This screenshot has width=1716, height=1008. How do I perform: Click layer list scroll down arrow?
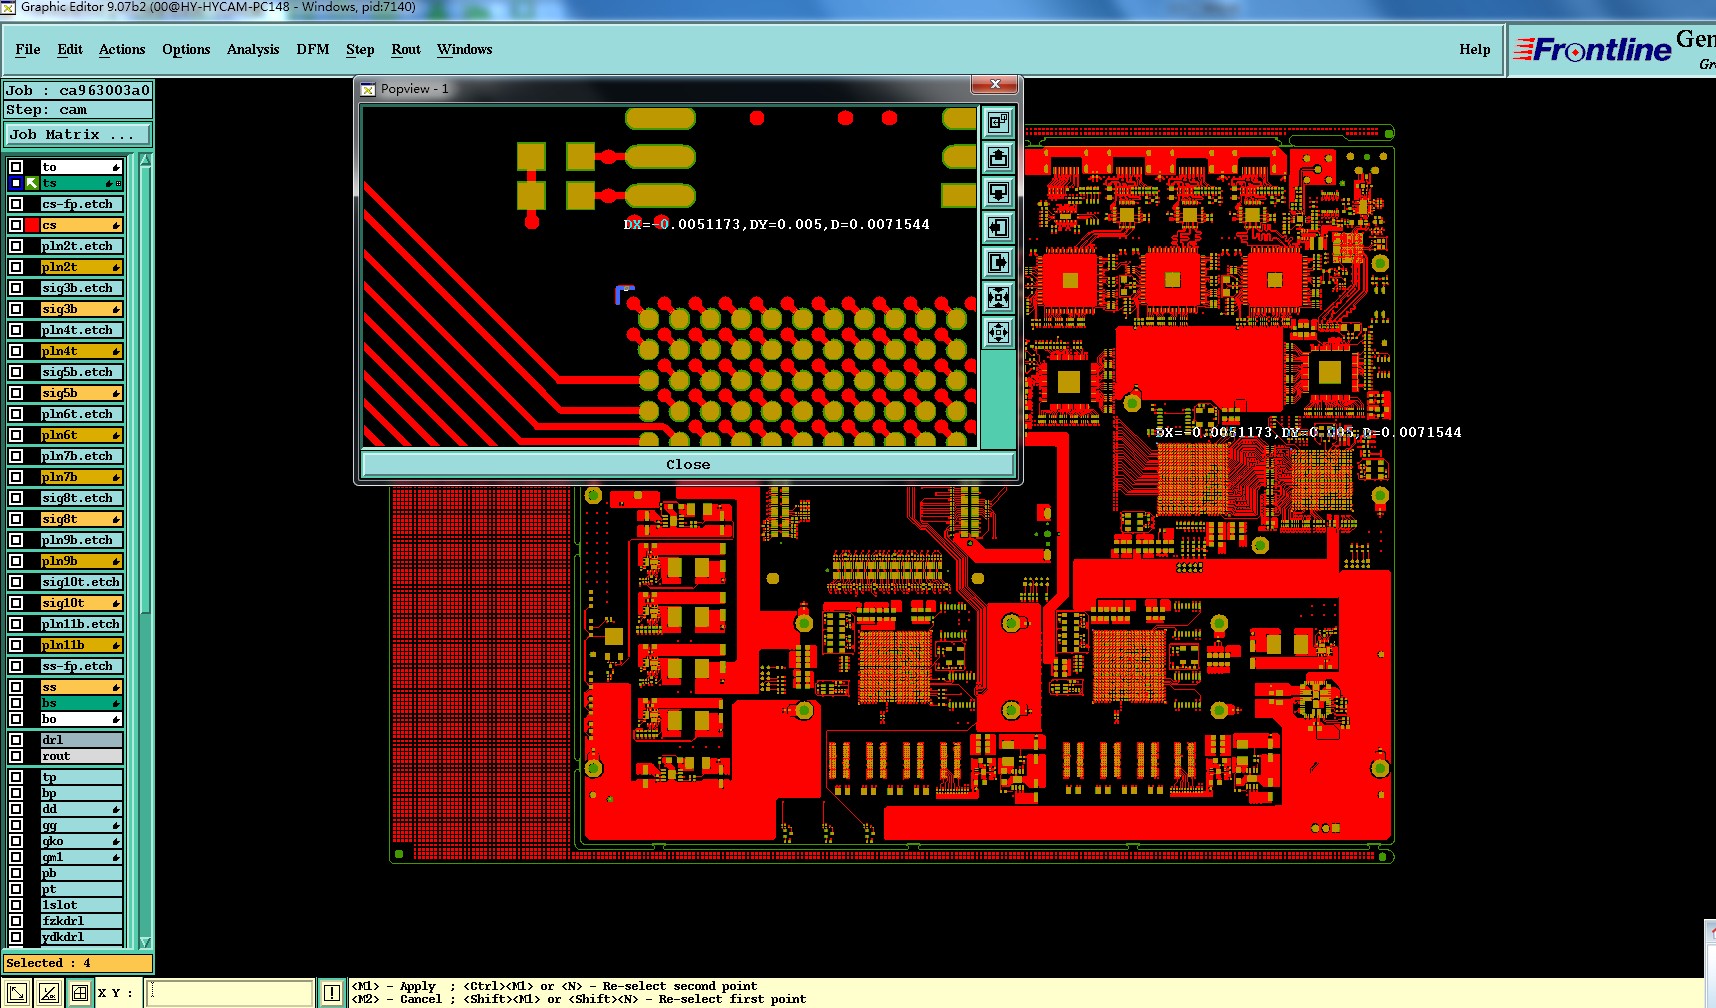[145, 942]
